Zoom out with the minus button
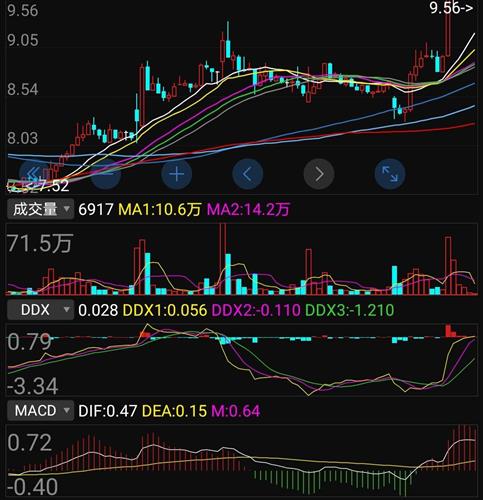 [106, 174]
